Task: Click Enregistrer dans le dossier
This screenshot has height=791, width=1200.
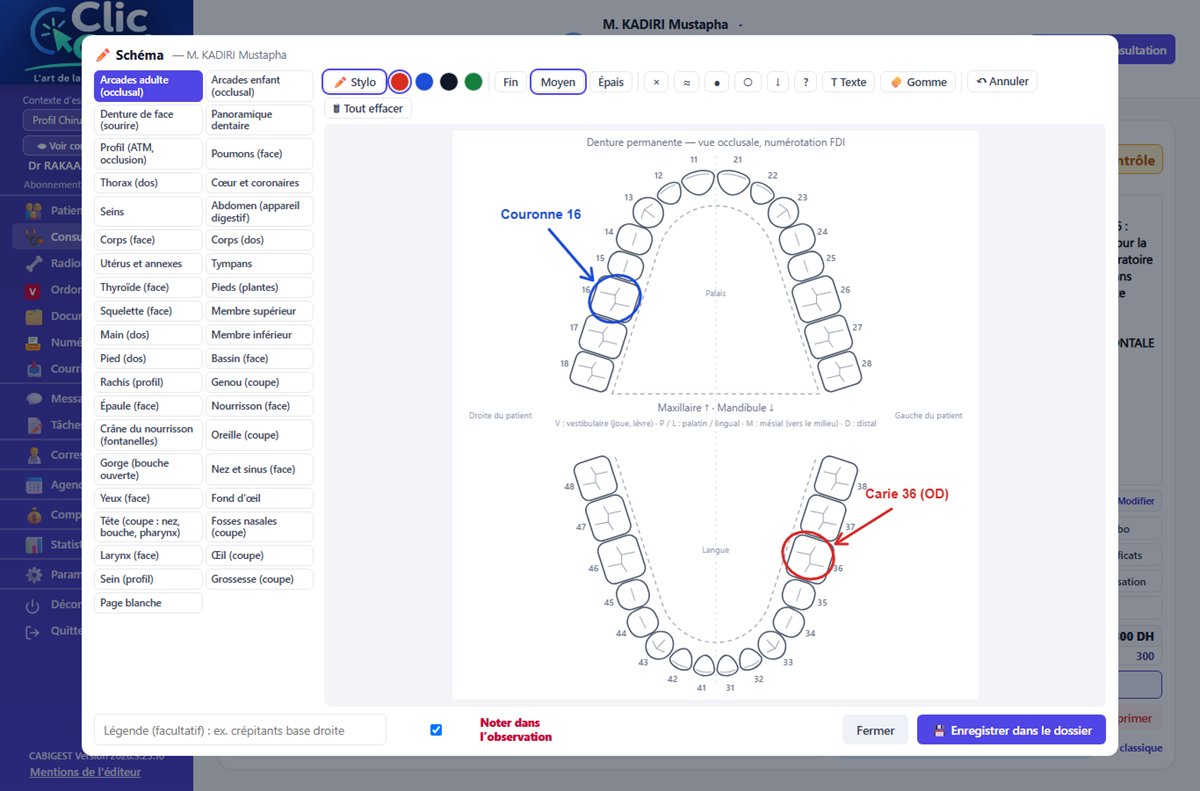Action: coord(1011,730)
